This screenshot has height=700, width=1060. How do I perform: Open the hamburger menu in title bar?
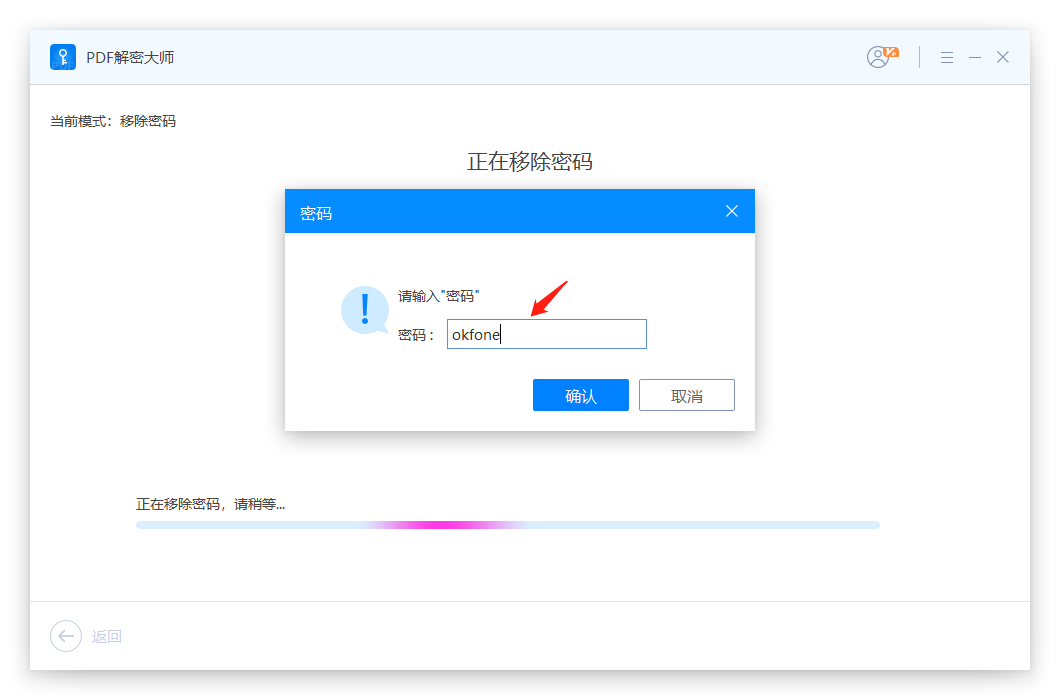point(946,57)
